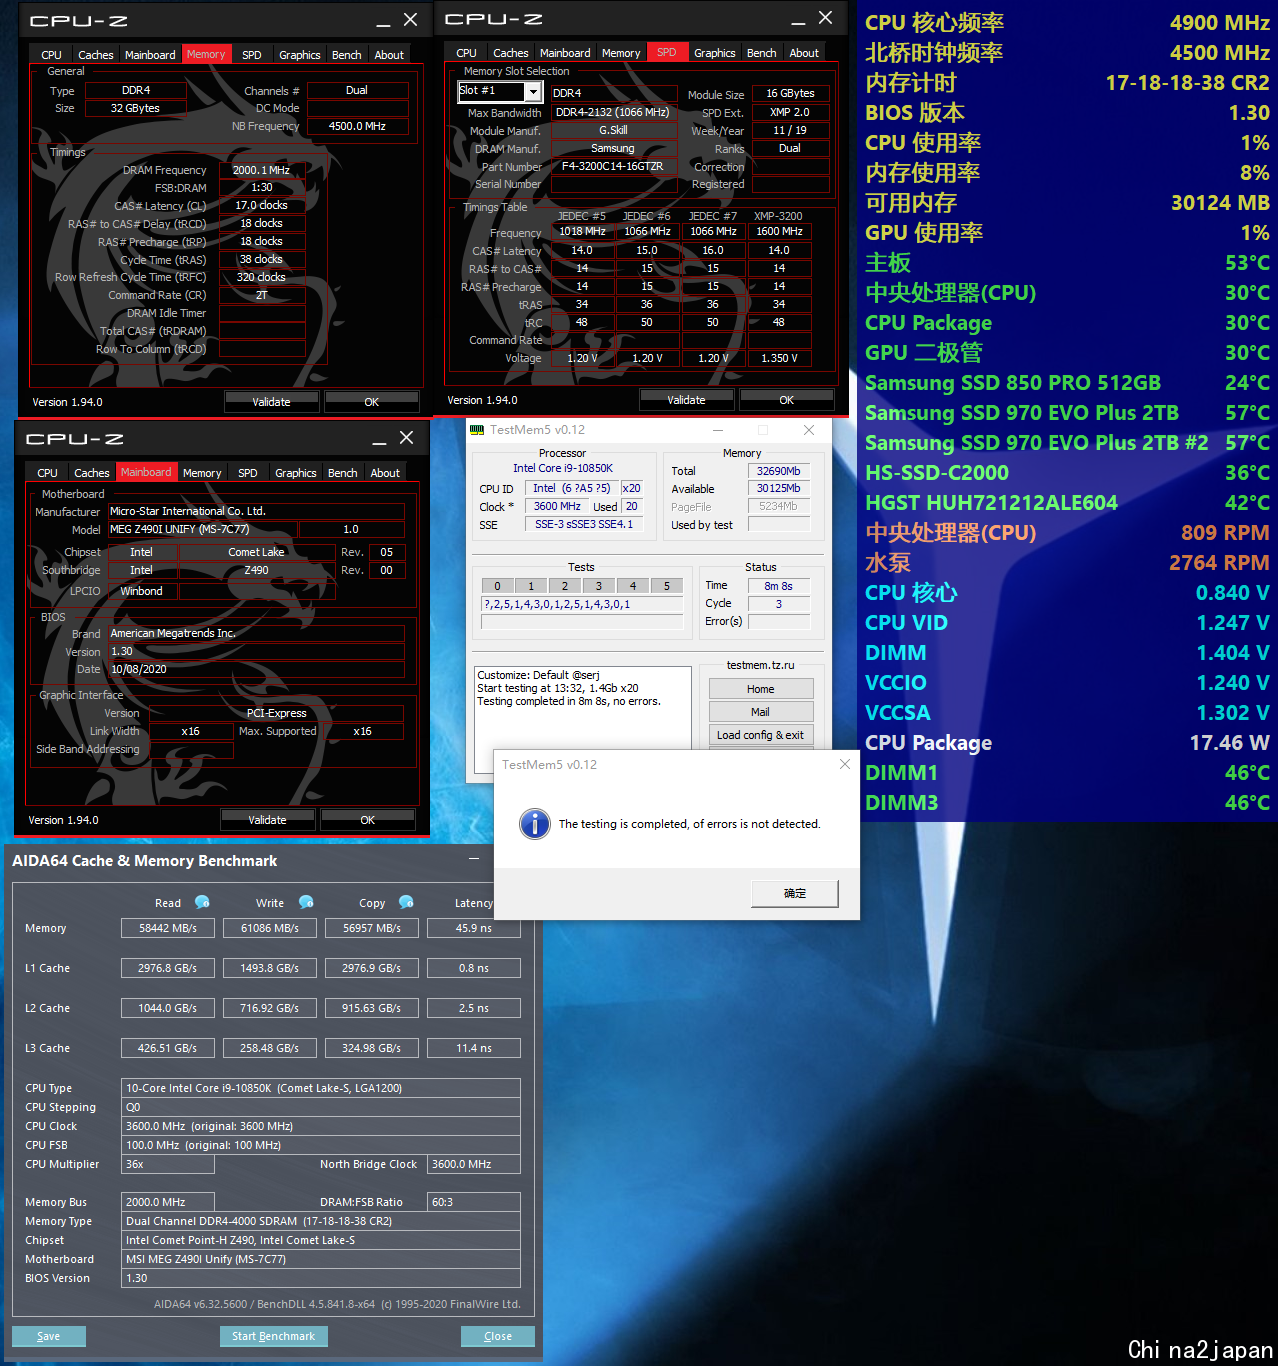
Task: Click the BIOS date 10/08/2020
Action: pyautogui.click(x=256, y=670)
